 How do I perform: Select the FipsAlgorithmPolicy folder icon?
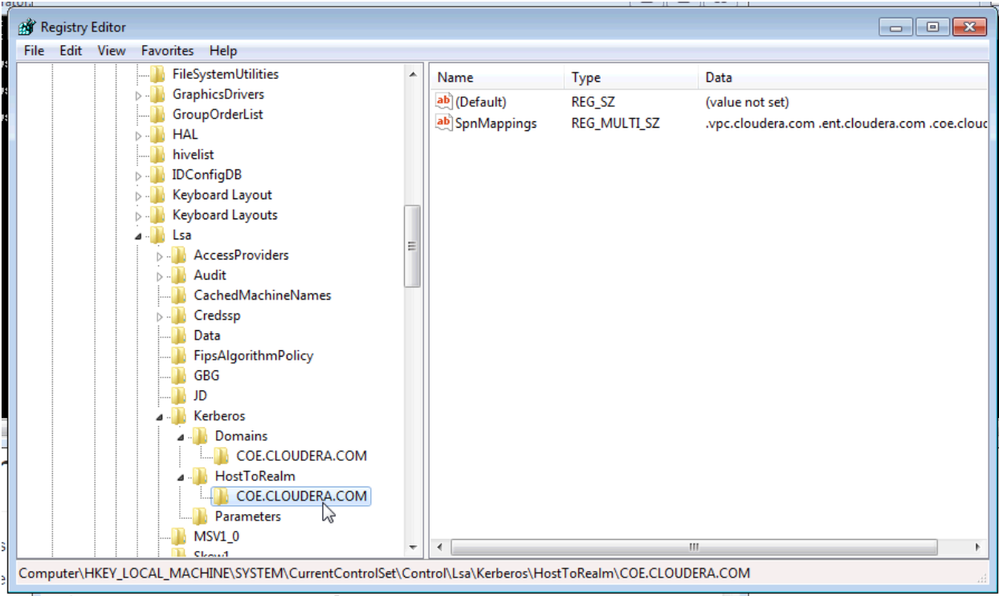(x=179, y=356)
